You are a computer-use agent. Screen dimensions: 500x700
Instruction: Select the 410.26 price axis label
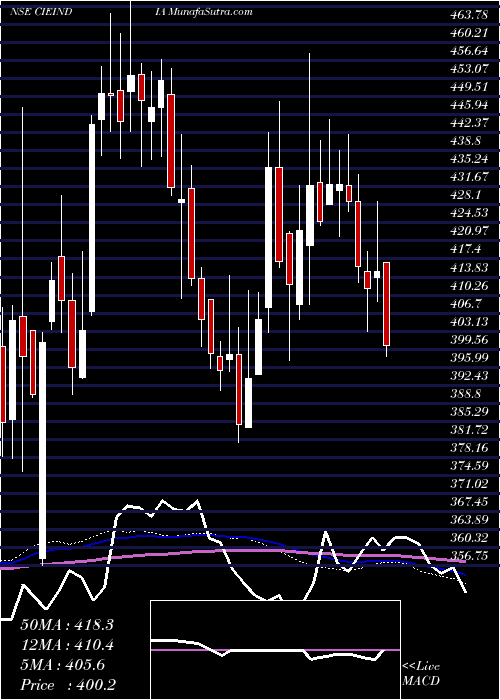[468, 285]
